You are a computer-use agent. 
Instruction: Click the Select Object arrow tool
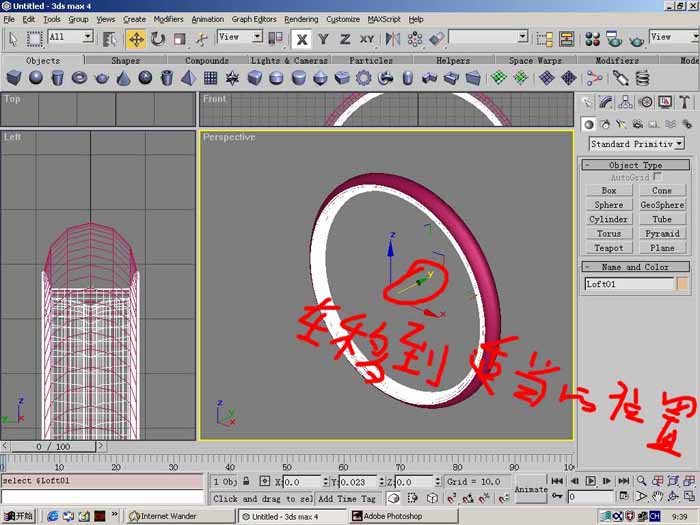coord(12,39)
